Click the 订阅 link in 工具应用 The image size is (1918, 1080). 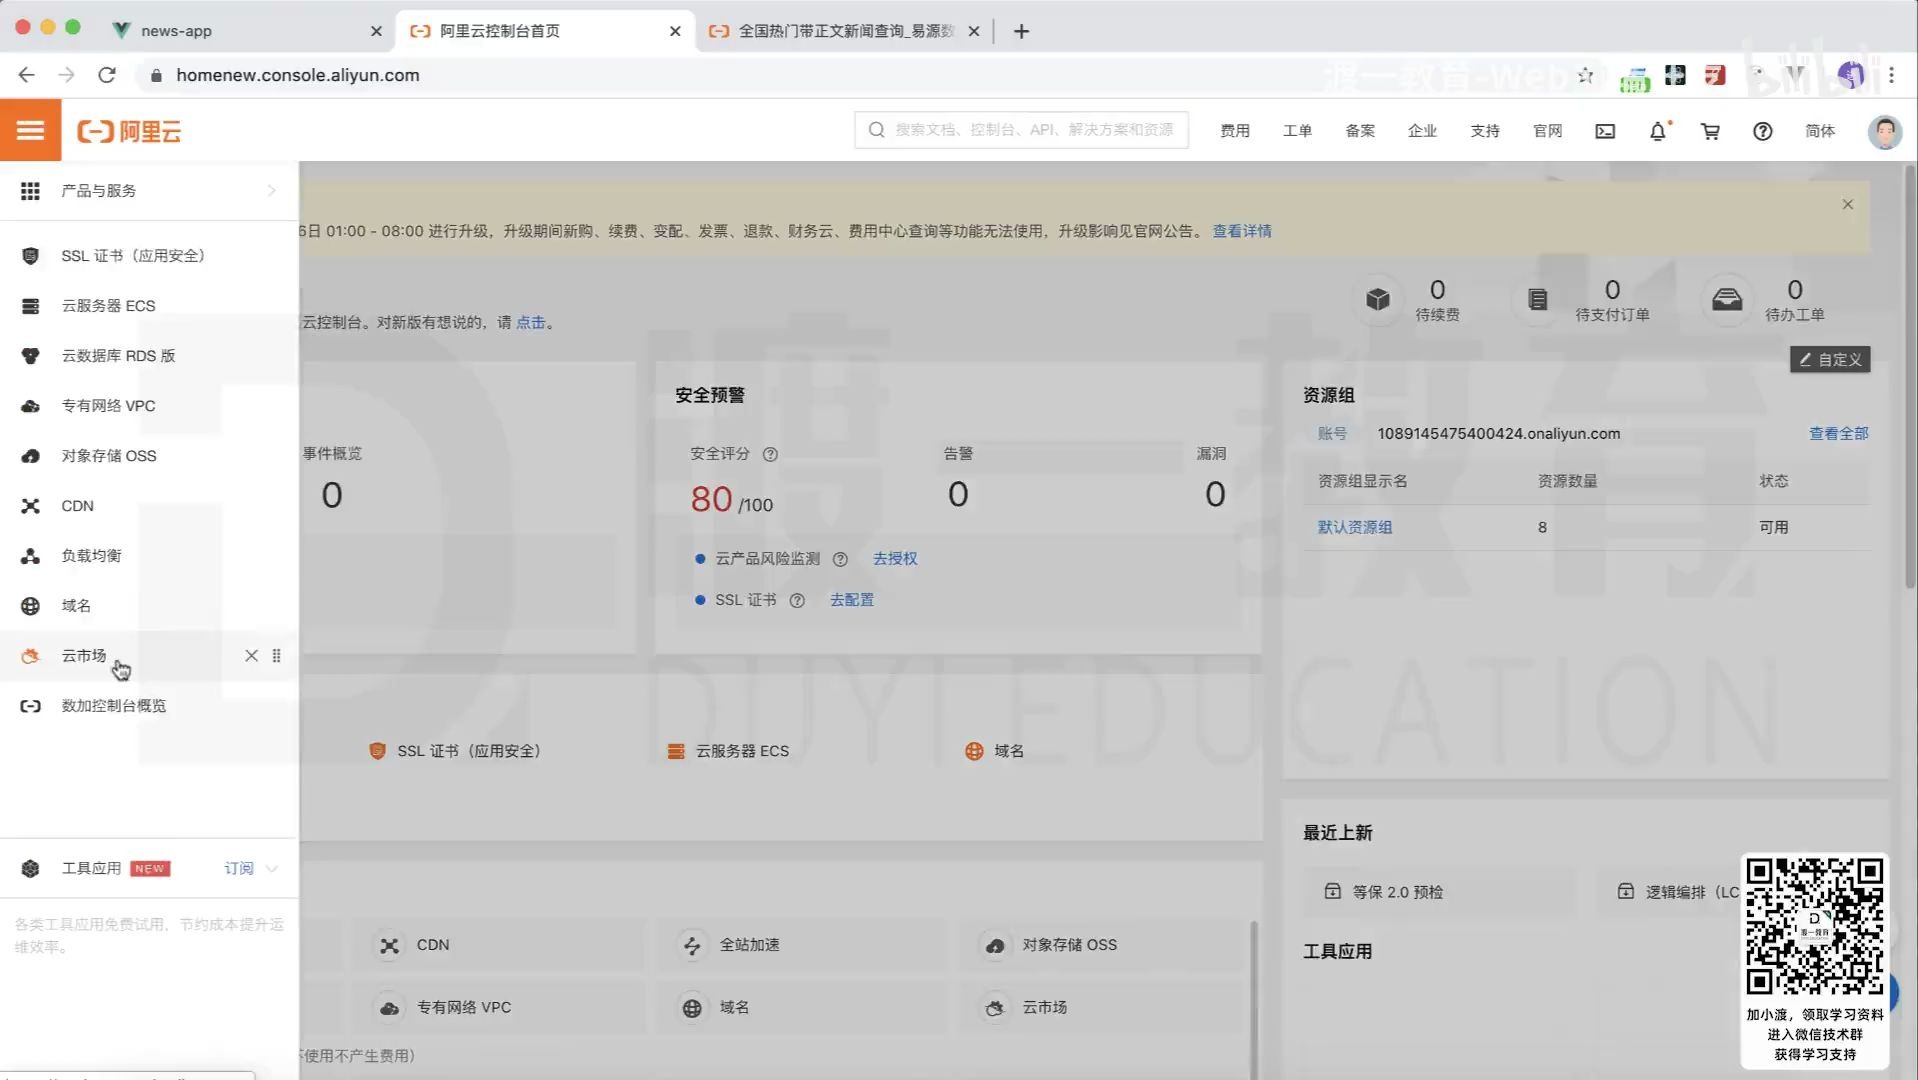coord(239,869)
